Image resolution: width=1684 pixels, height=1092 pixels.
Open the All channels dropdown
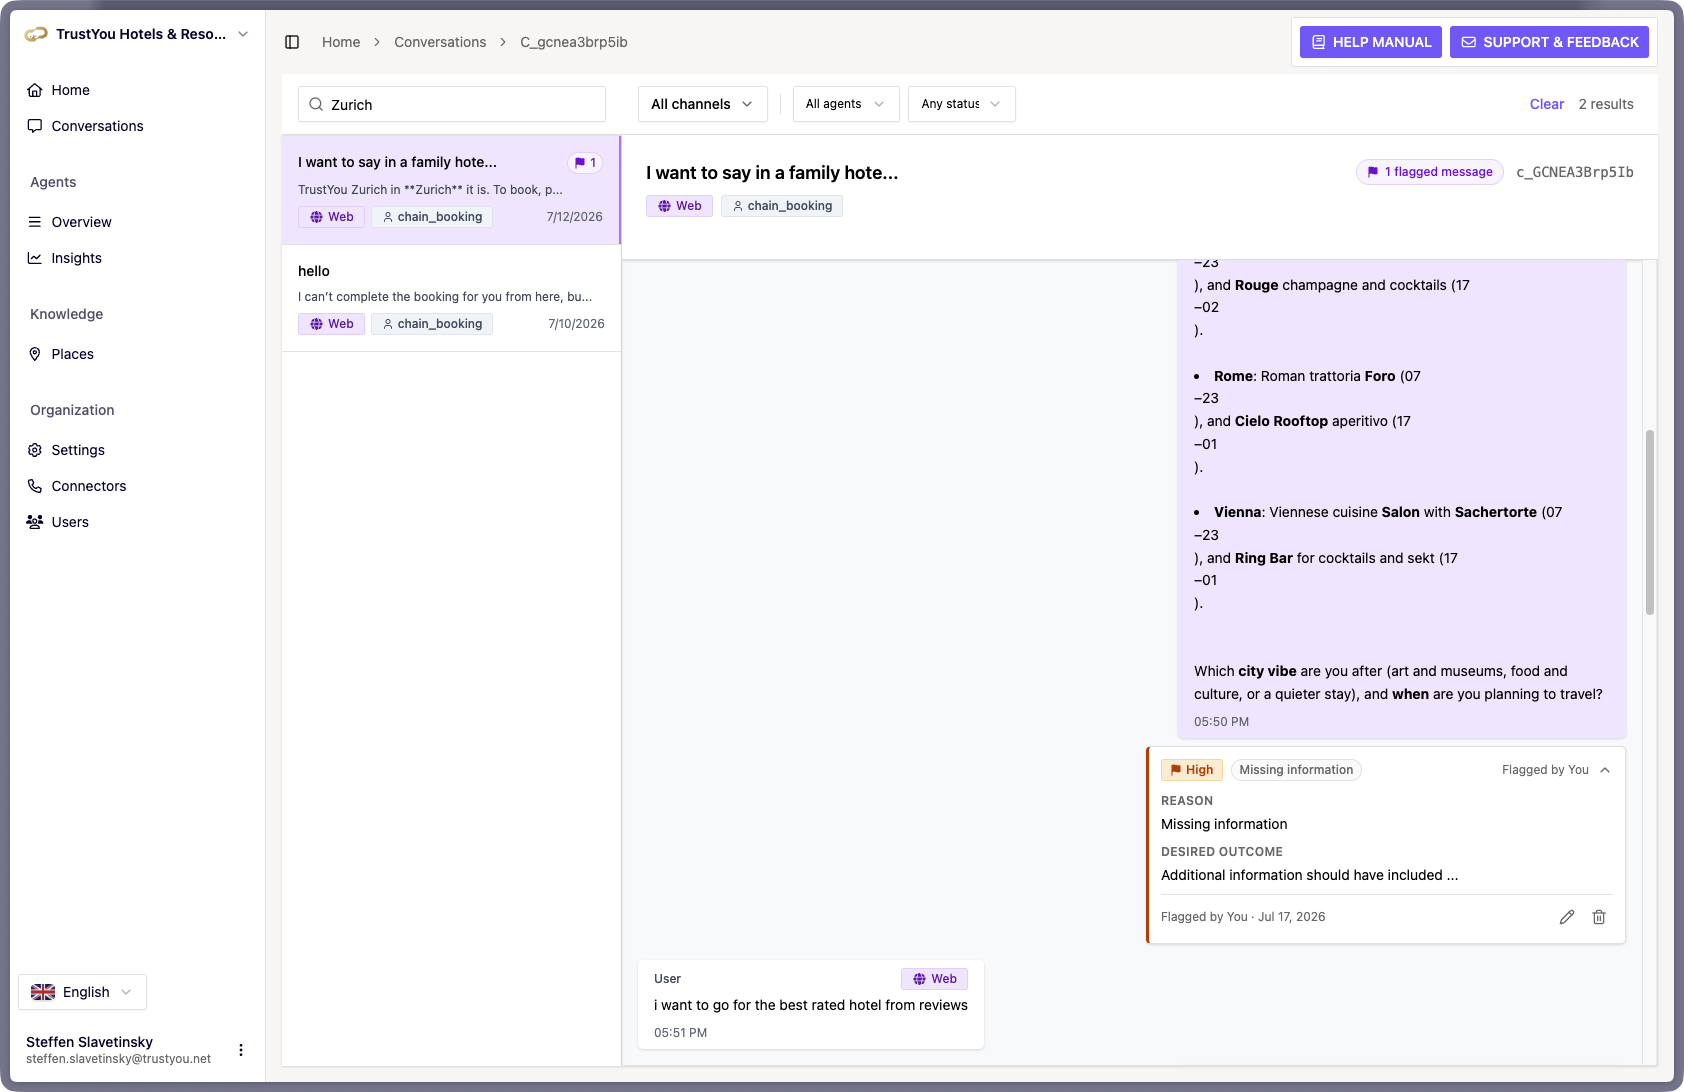[x=703, y=104]
